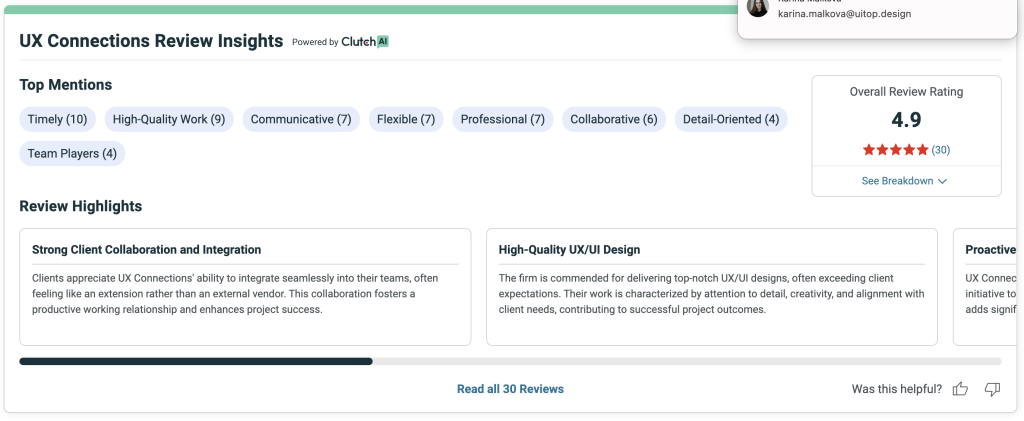1024x421 pixels.
Task: Select the High-Quality Work (9) tag
Action: [169, 119]
